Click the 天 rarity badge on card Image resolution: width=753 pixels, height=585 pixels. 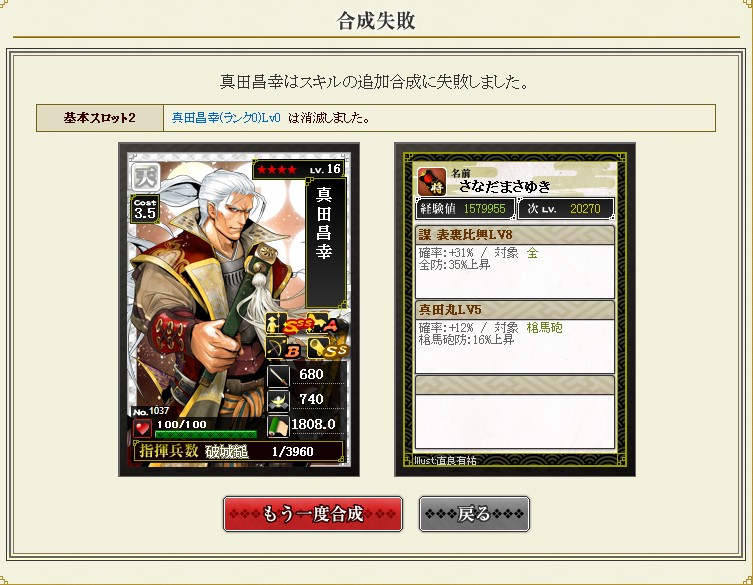[146, 177]
